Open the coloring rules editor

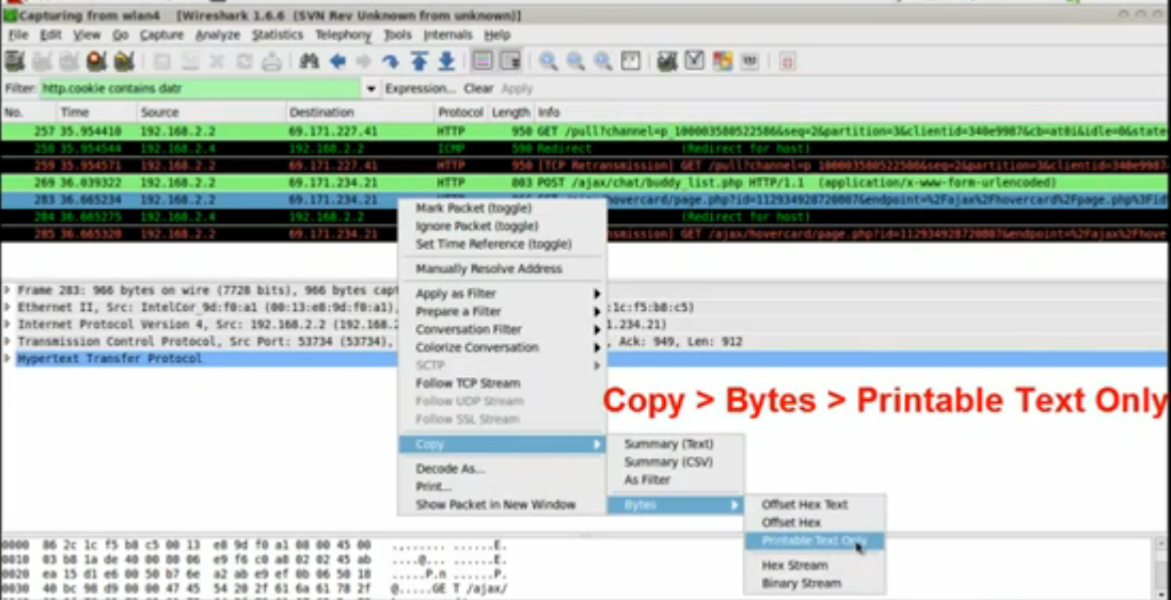point(722,61)
